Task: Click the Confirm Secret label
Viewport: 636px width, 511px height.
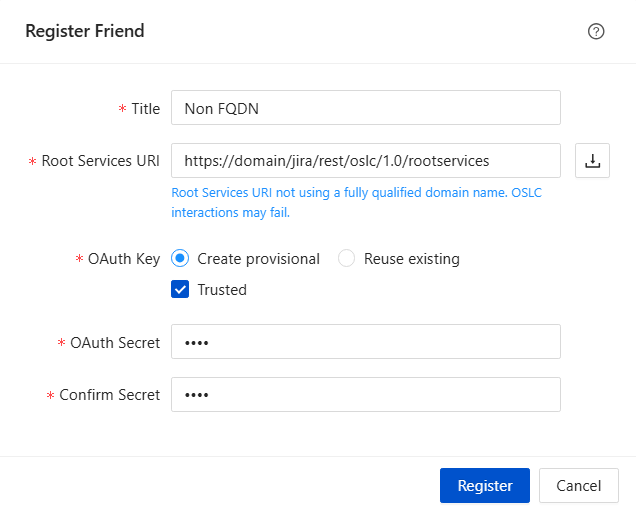Action: [x=109, y=394]
